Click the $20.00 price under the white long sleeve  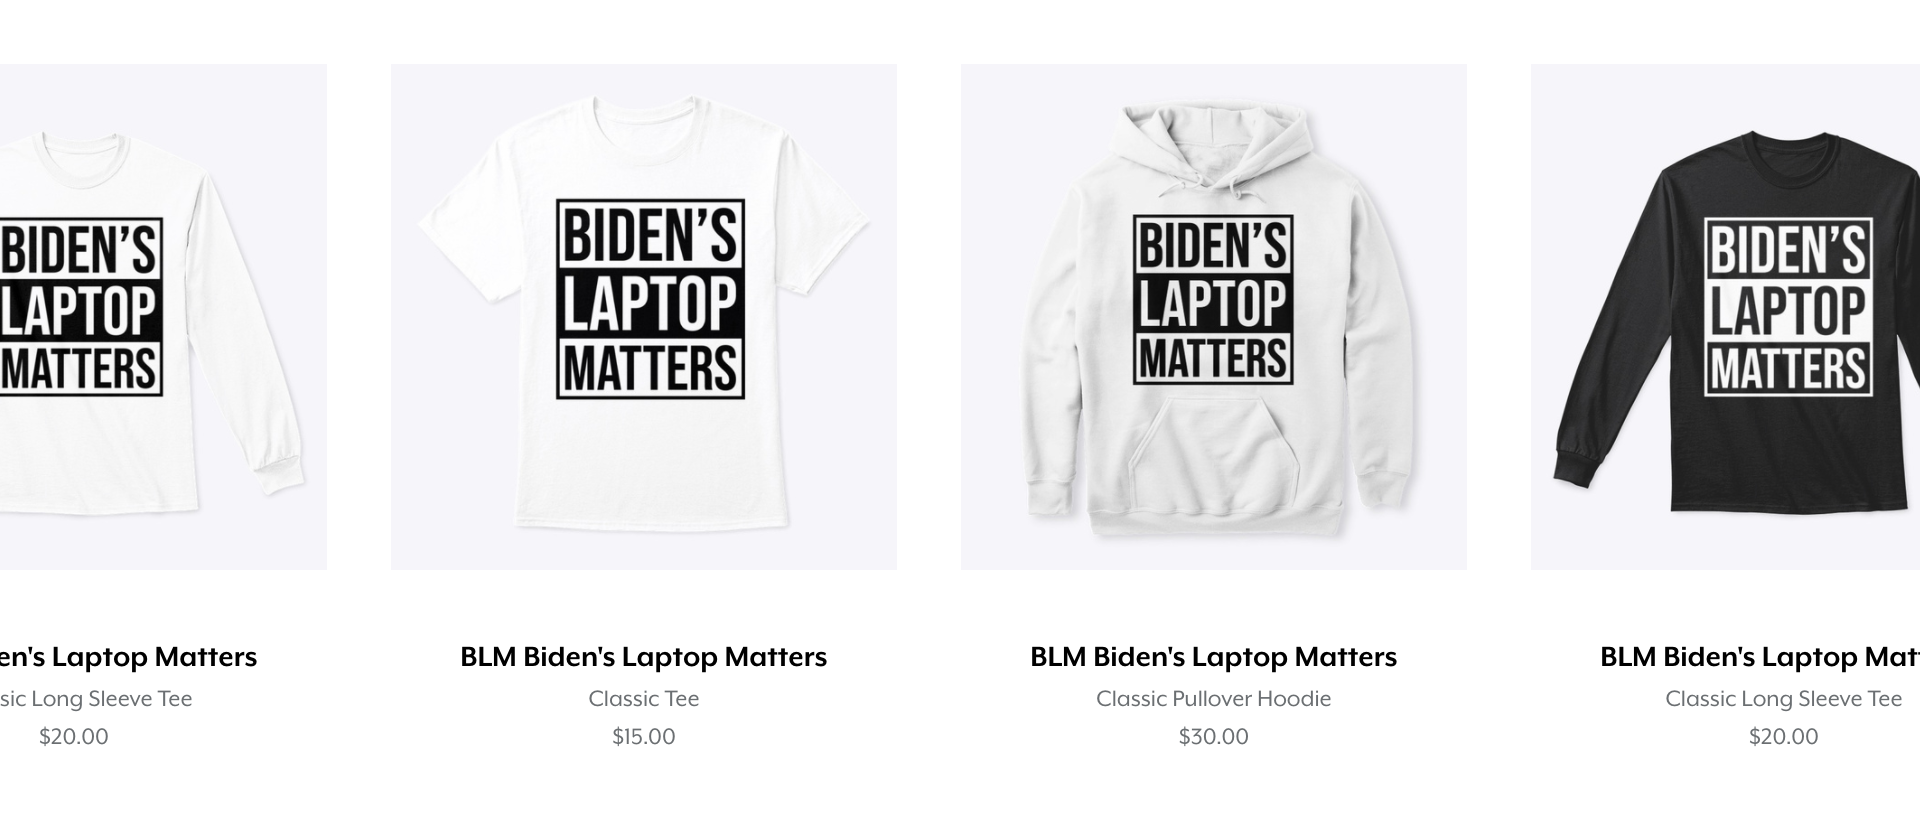coord(73,737)
